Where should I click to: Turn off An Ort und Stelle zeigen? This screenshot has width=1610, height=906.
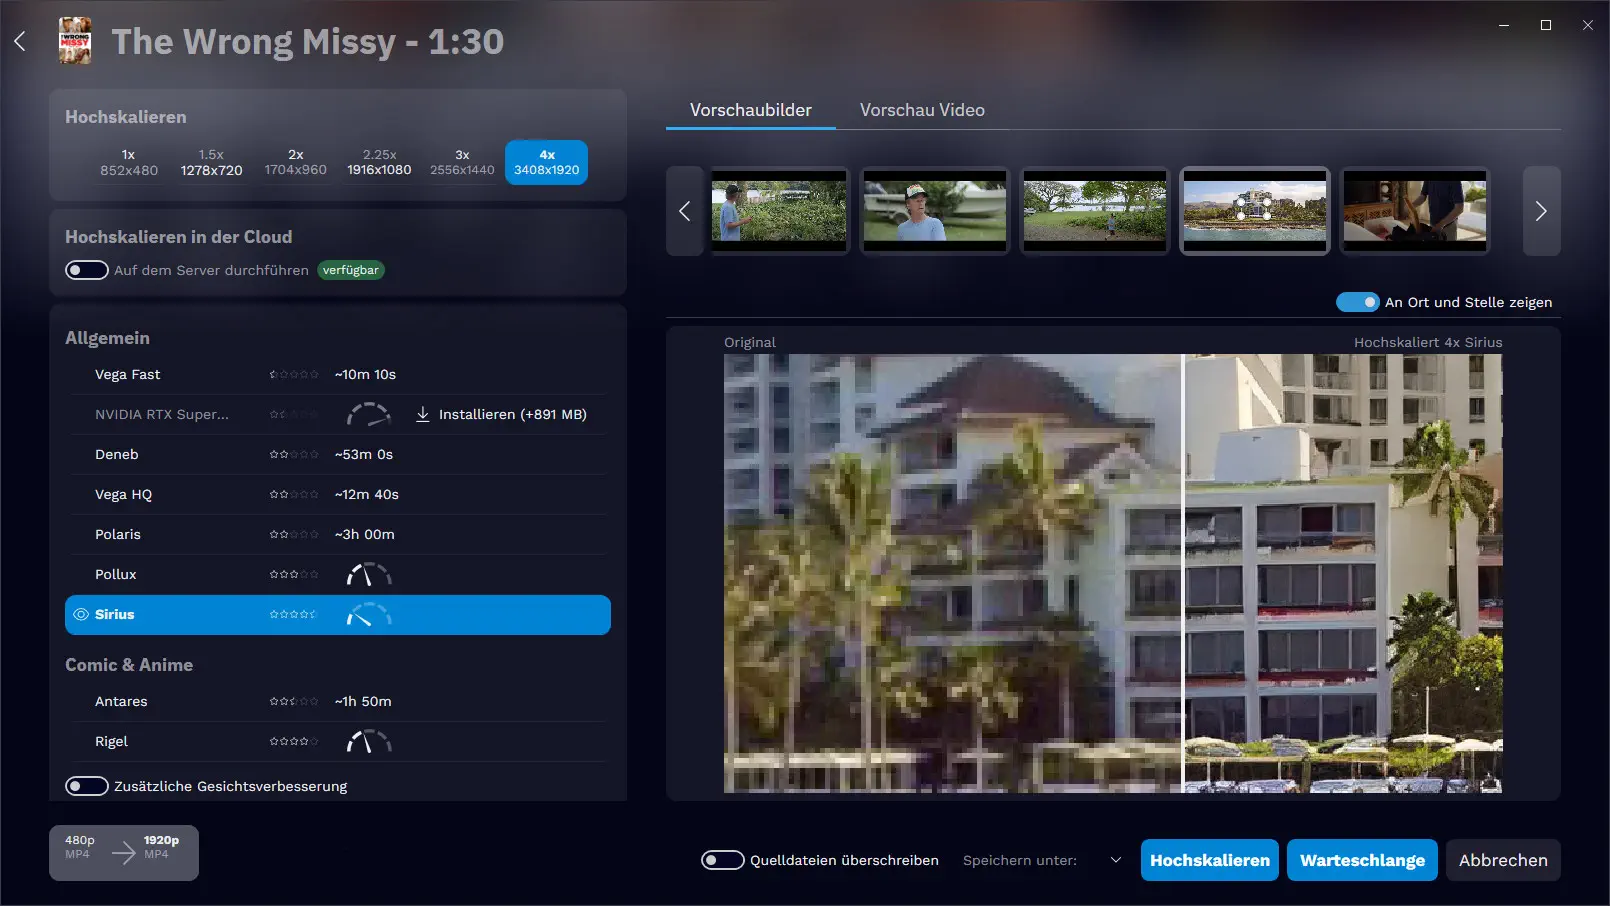(x=1357, y=302)
